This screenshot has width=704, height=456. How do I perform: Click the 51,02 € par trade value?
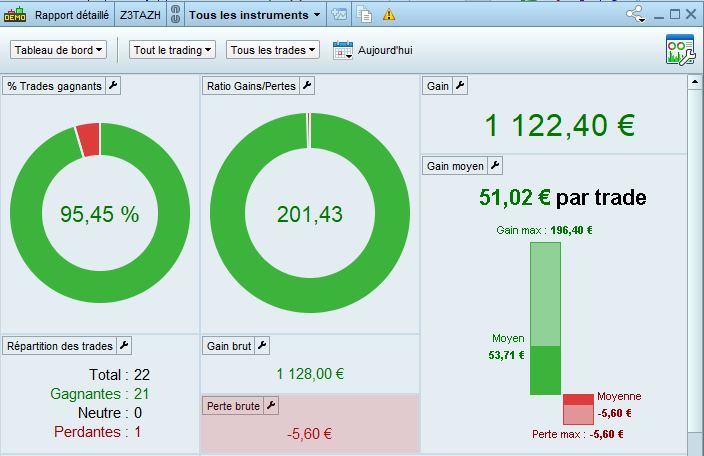(563, 197)
